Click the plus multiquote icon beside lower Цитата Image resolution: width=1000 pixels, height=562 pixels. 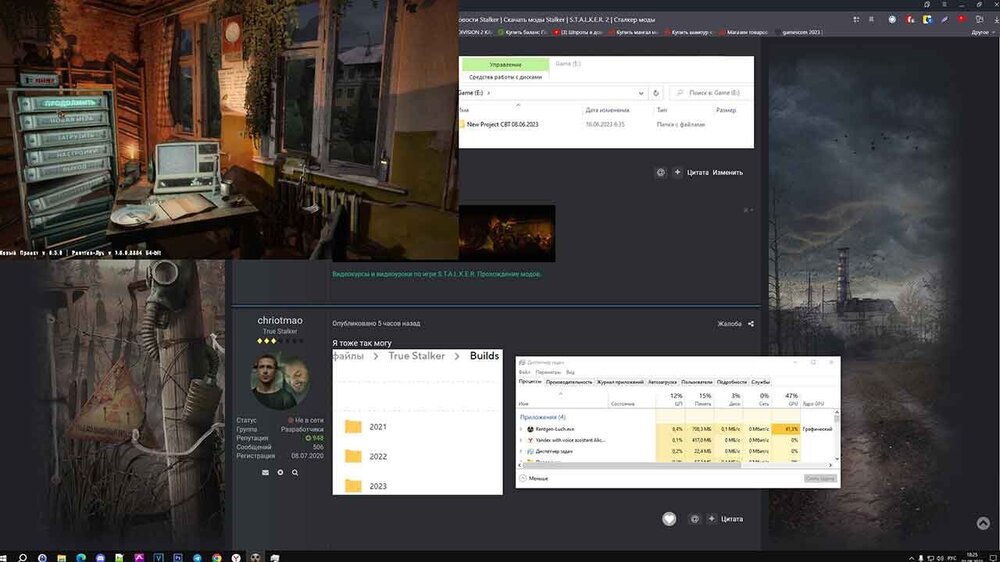pos(711,519)
